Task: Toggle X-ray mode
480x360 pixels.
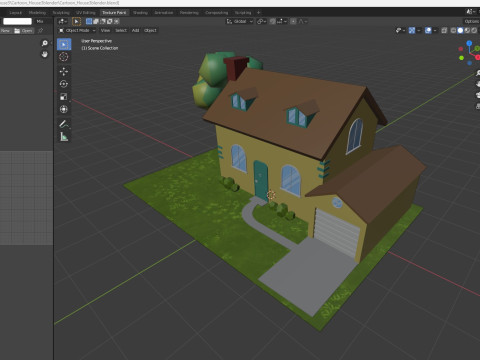Action: click(x=444, y=30)
